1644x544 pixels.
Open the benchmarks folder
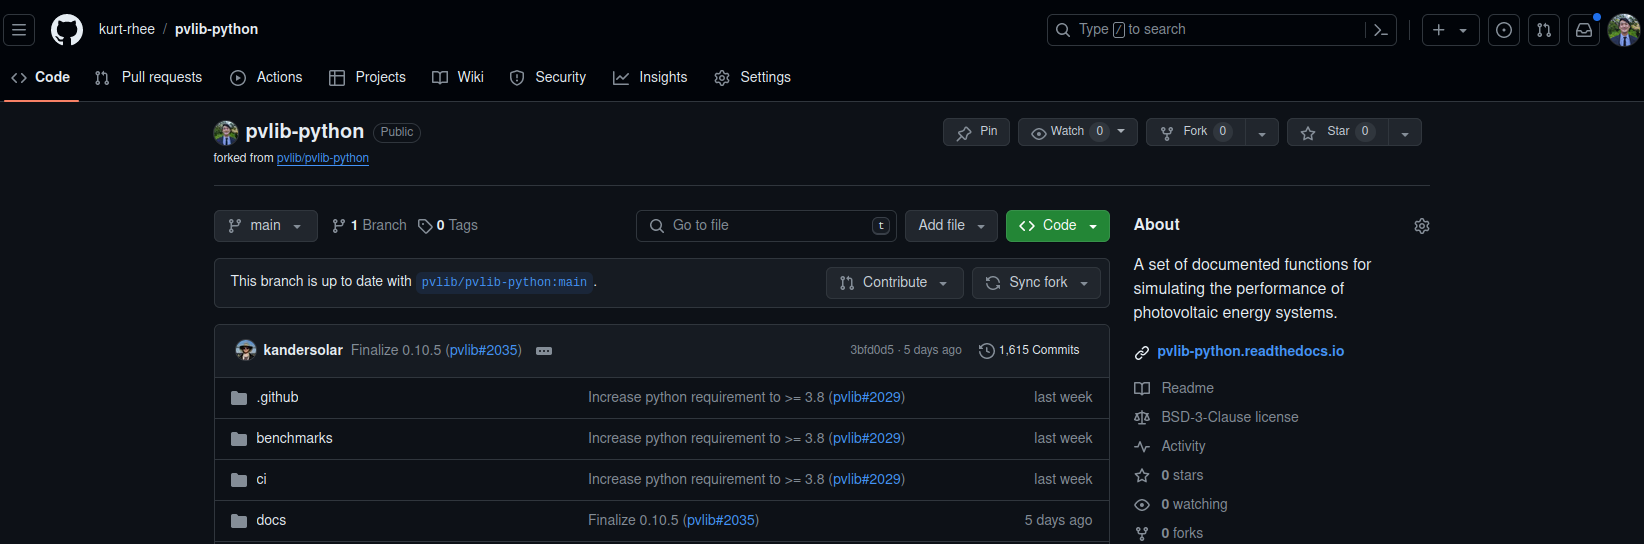point(294,438)
